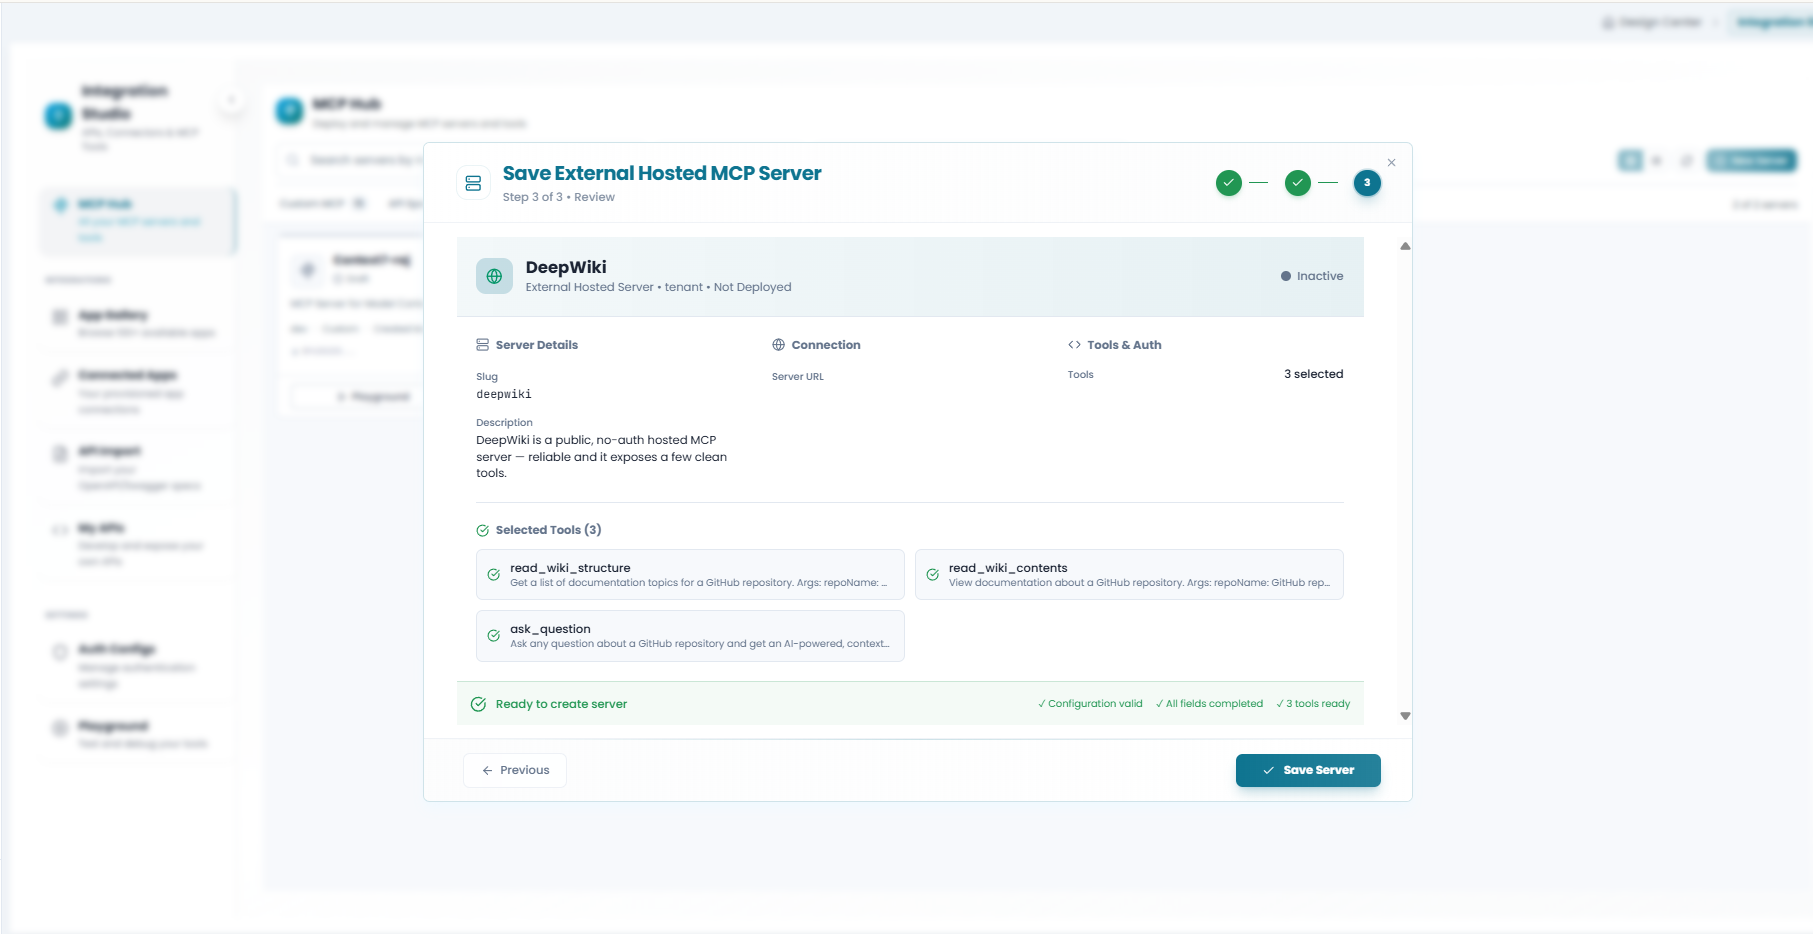Click the DeepWiki globe icon
The height and width of the screenshot is (934, 1813).
tap(494, 276)
